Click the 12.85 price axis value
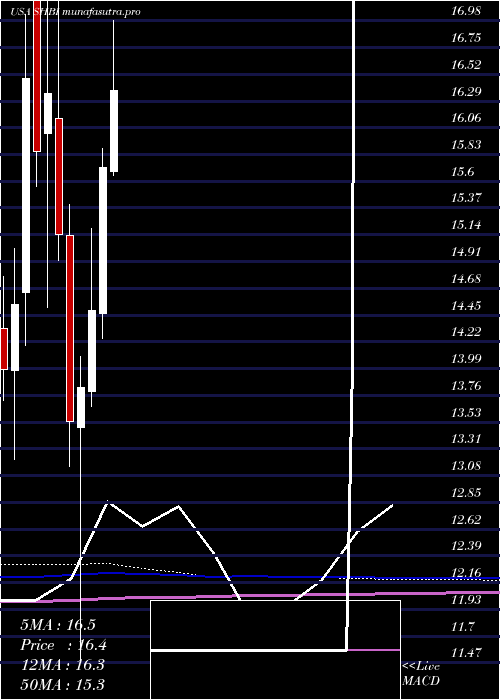 click(x=466, y=492)
